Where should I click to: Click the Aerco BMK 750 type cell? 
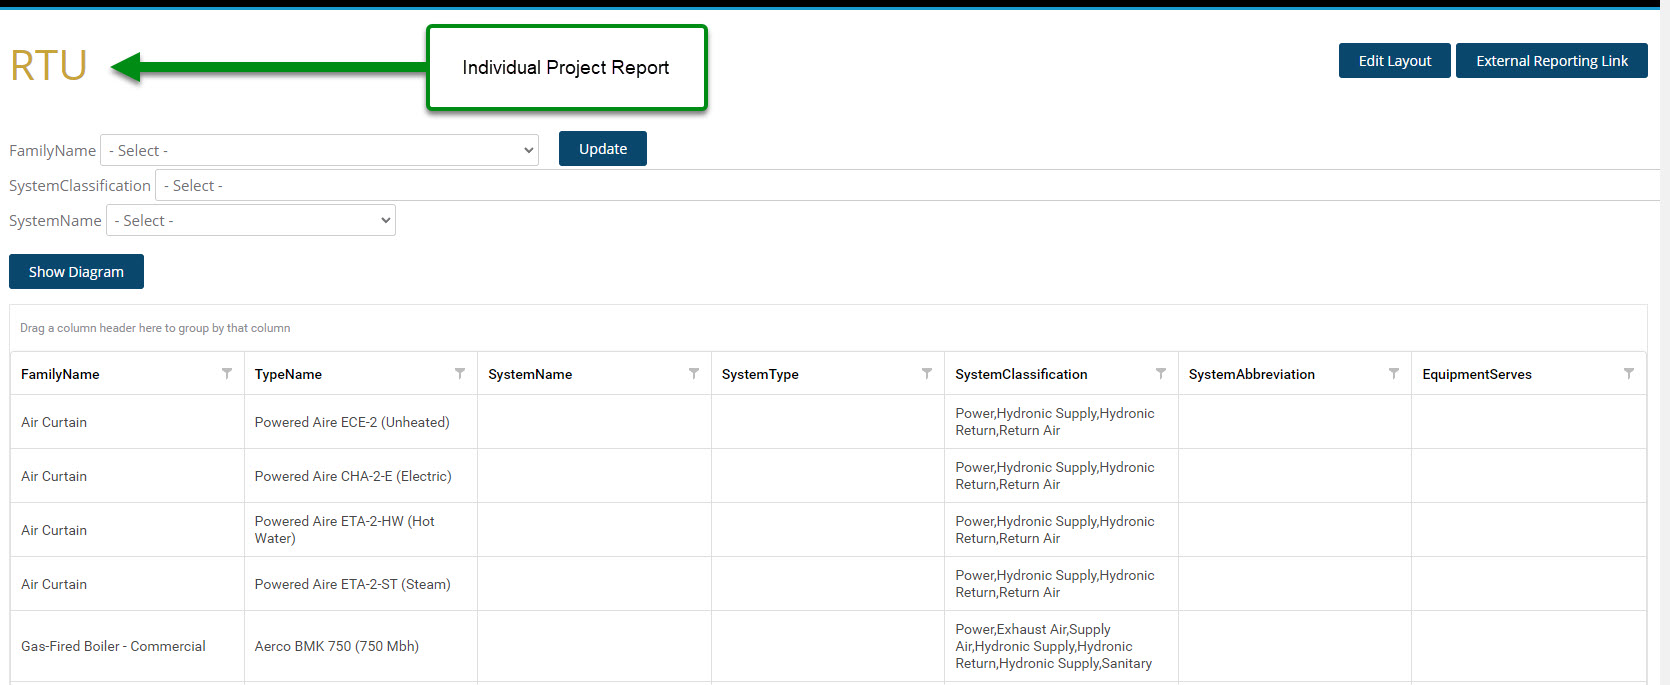tap(337, 647)
